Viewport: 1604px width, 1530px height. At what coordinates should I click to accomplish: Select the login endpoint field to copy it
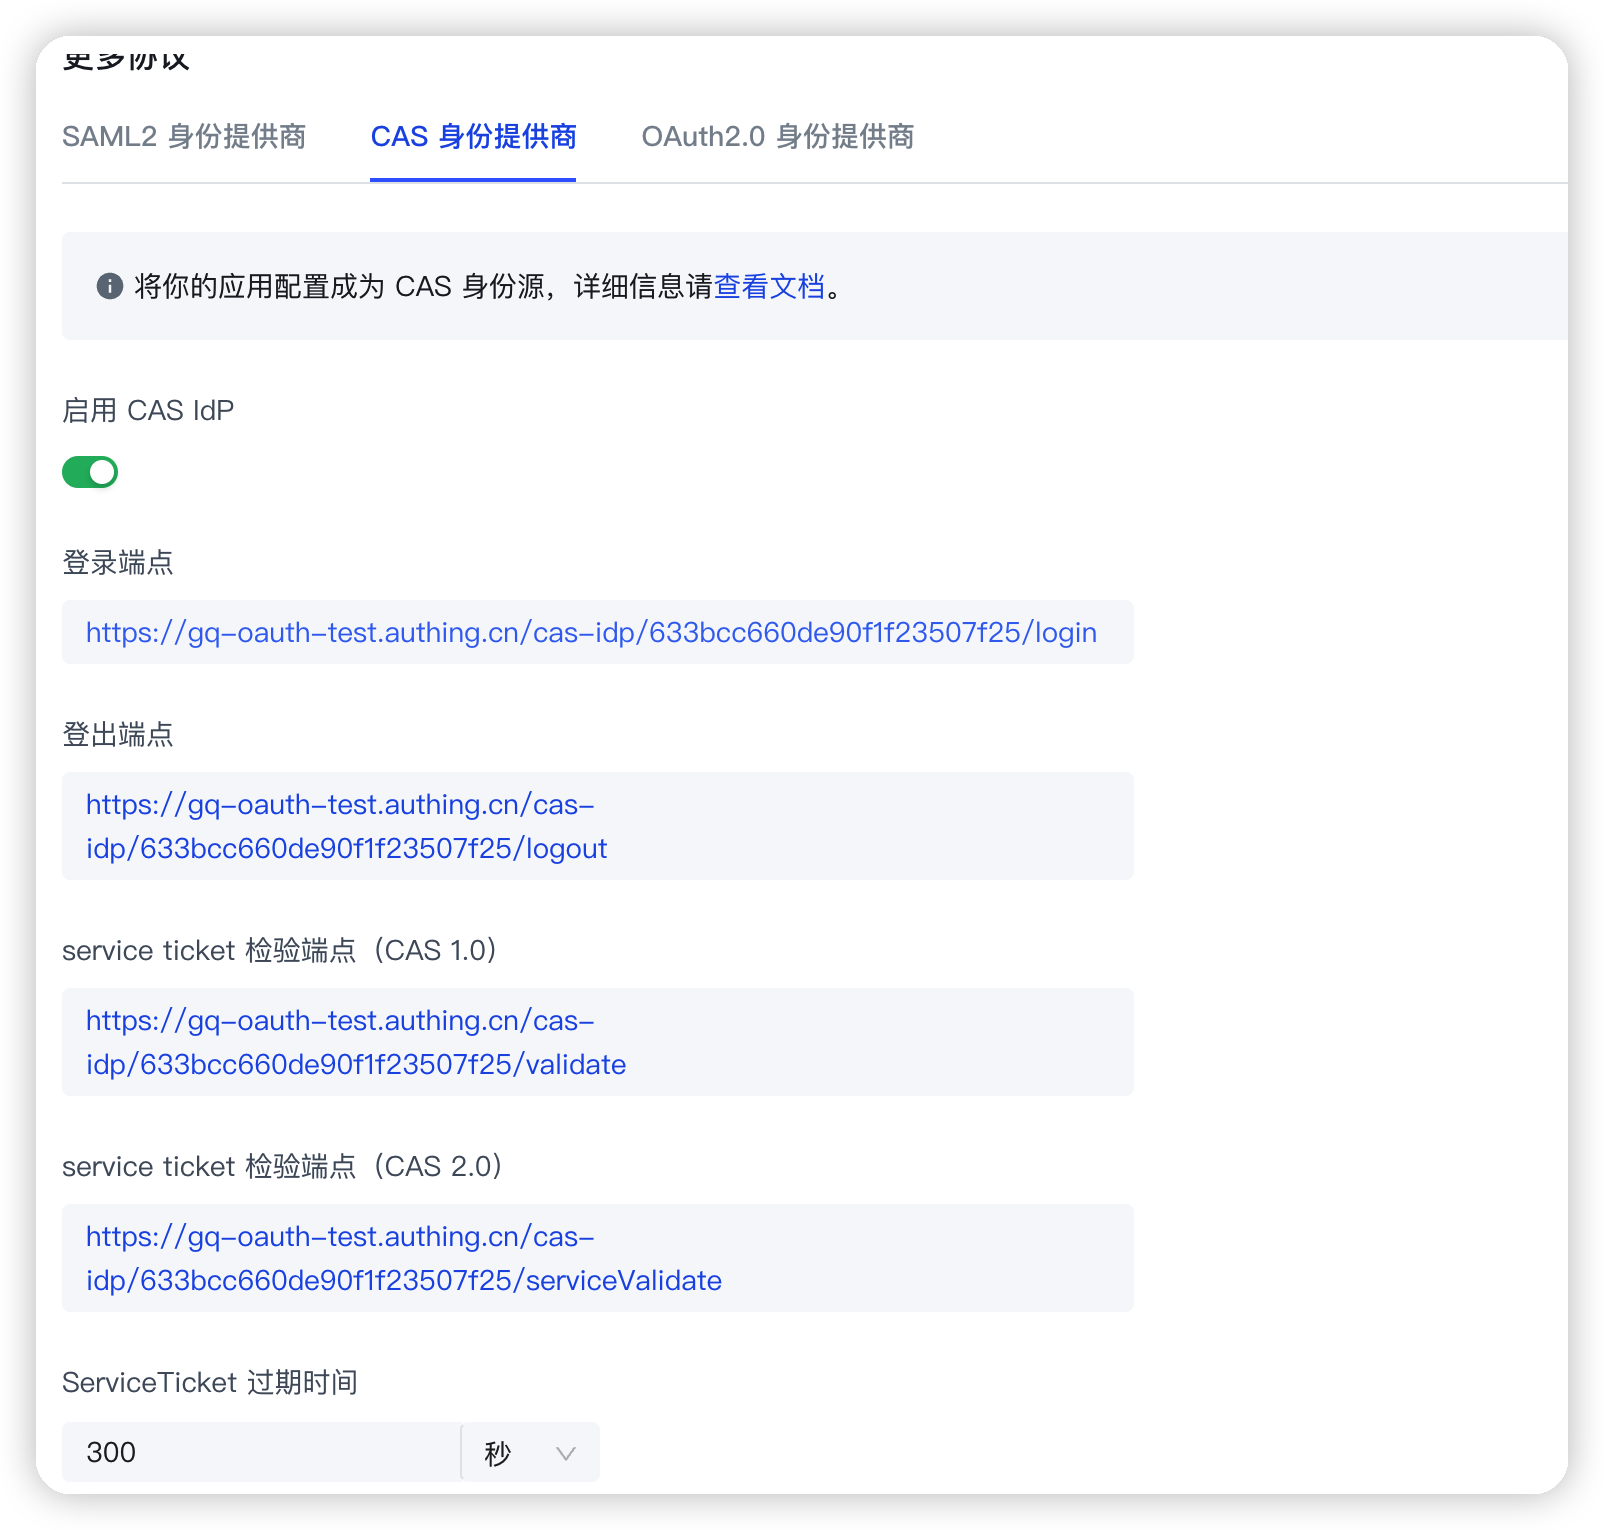click(x=590, y=632)
